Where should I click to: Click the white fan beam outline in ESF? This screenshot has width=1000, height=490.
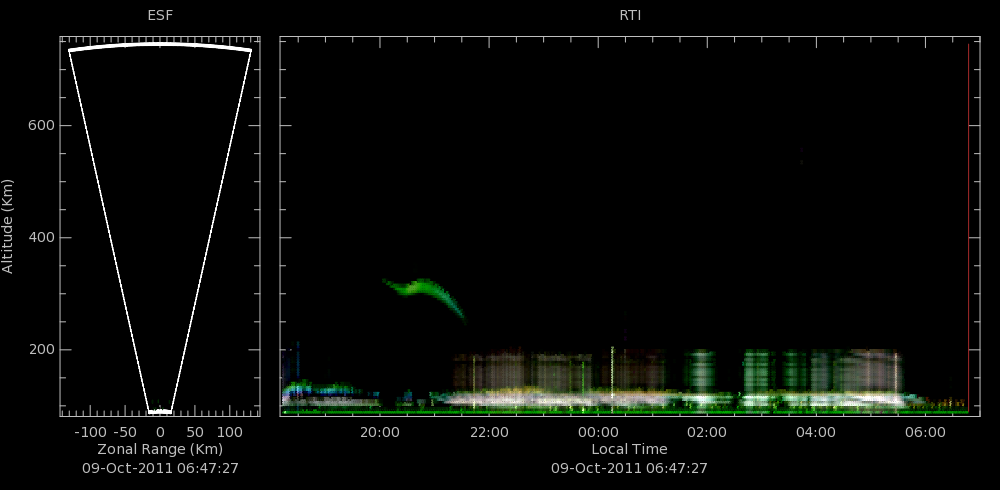tap(160, 228)
